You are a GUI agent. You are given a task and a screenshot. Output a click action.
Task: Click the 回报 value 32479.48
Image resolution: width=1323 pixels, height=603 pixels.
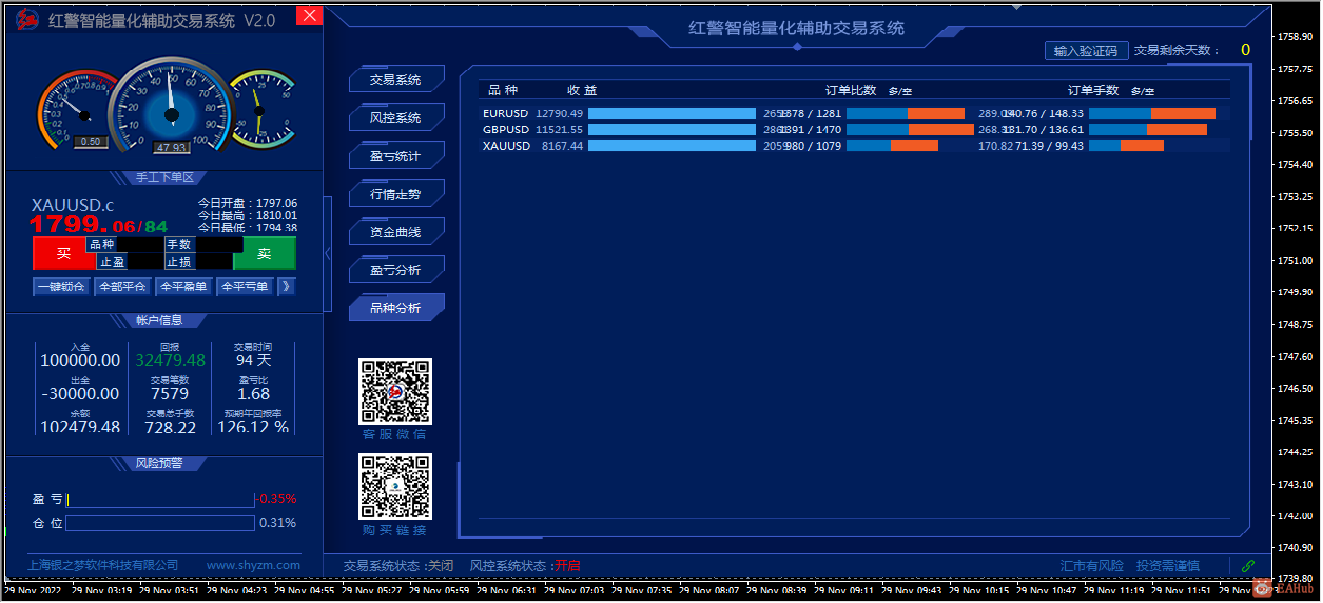pos(171,361)
